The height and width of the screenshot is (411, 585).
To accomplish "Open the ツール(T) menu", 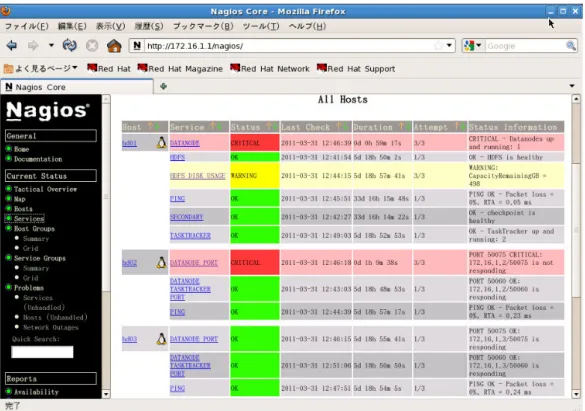I will (x=261, y=26).
